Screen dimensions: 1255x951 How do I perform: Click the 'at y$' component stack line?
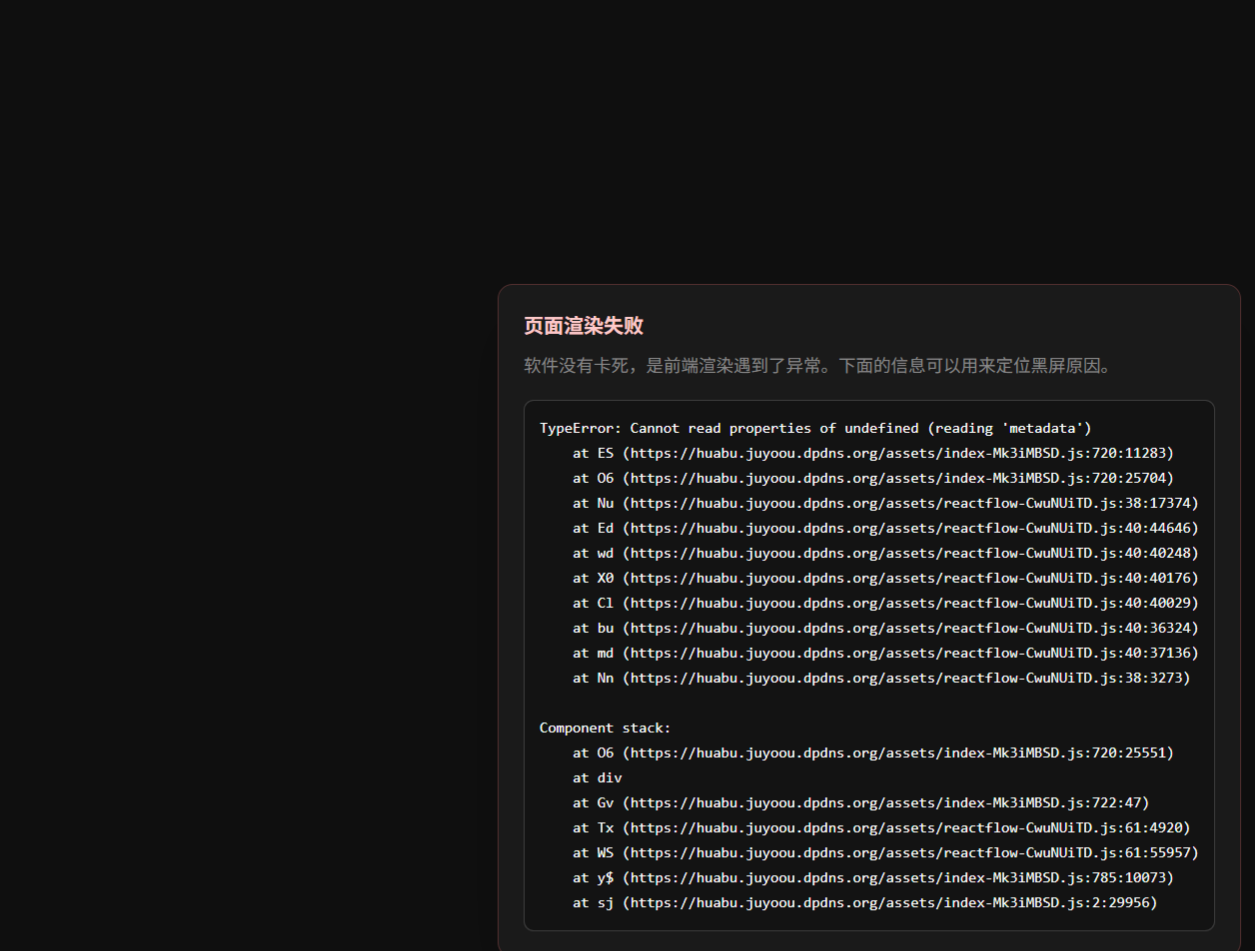tap(873, 878)
